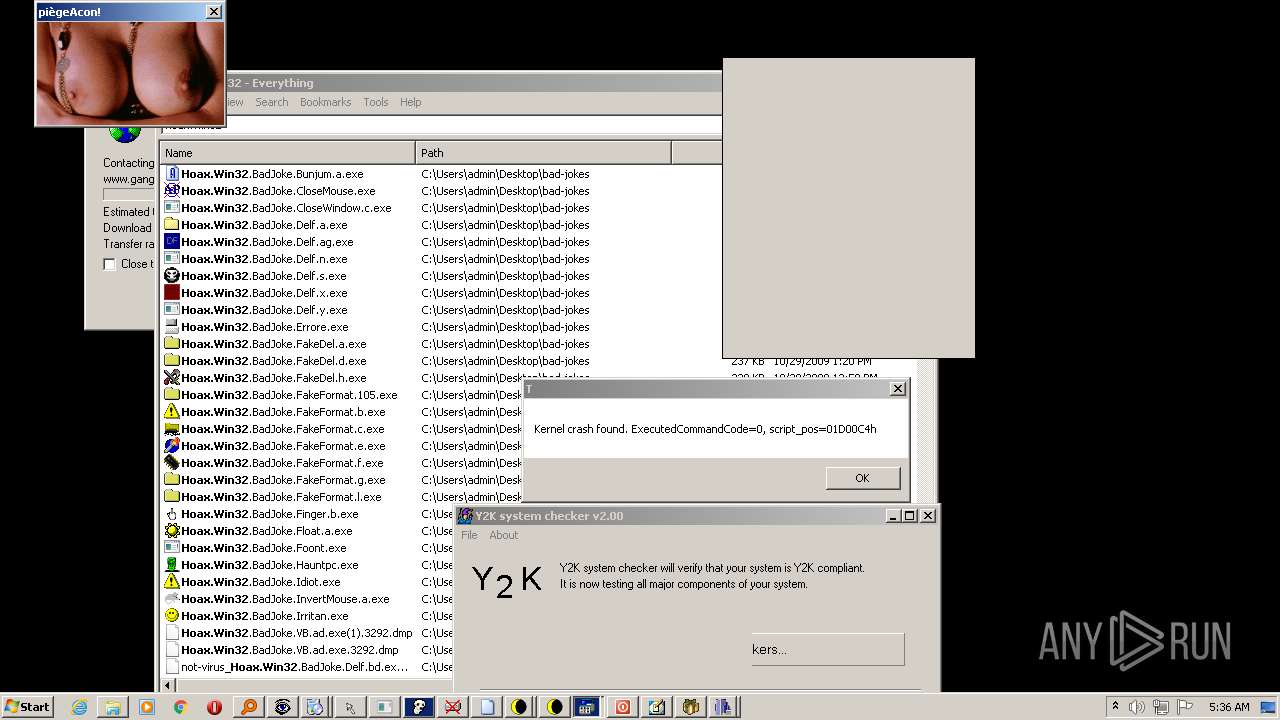1280x720 pixels.
Task: Click the partially visible 'kers...' button
Action: coord(827,649)
